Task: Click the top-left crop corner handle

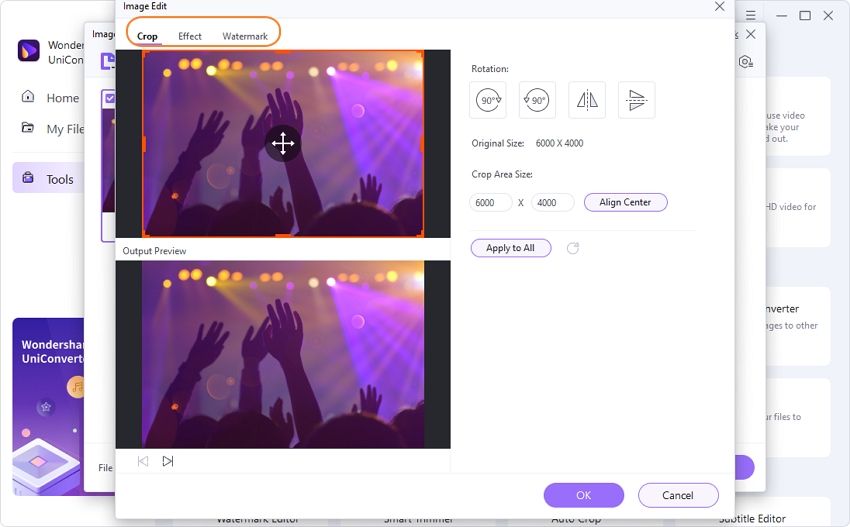Action: click(x=143, y=52)
